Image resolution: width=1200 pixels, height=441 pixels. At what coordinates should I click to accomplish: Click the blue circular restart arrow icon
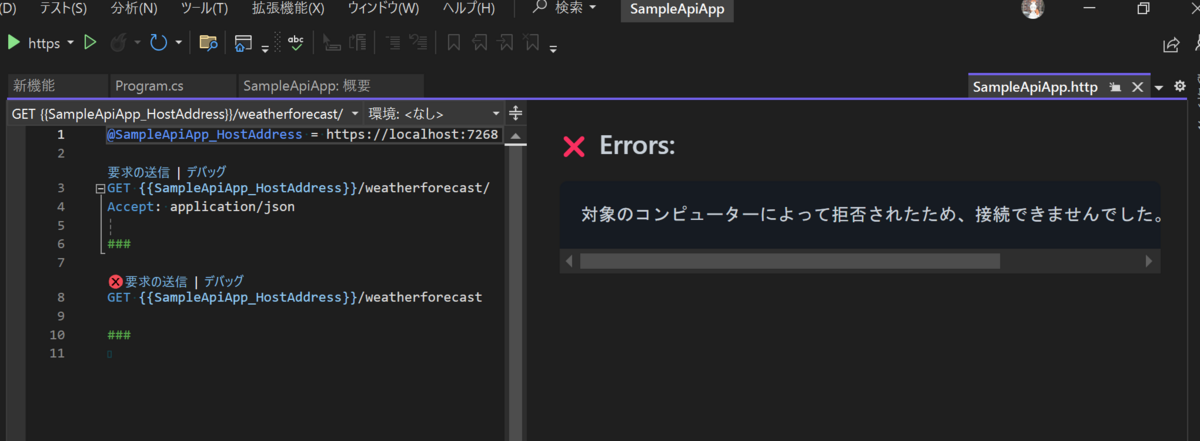(x=158, y=43)
